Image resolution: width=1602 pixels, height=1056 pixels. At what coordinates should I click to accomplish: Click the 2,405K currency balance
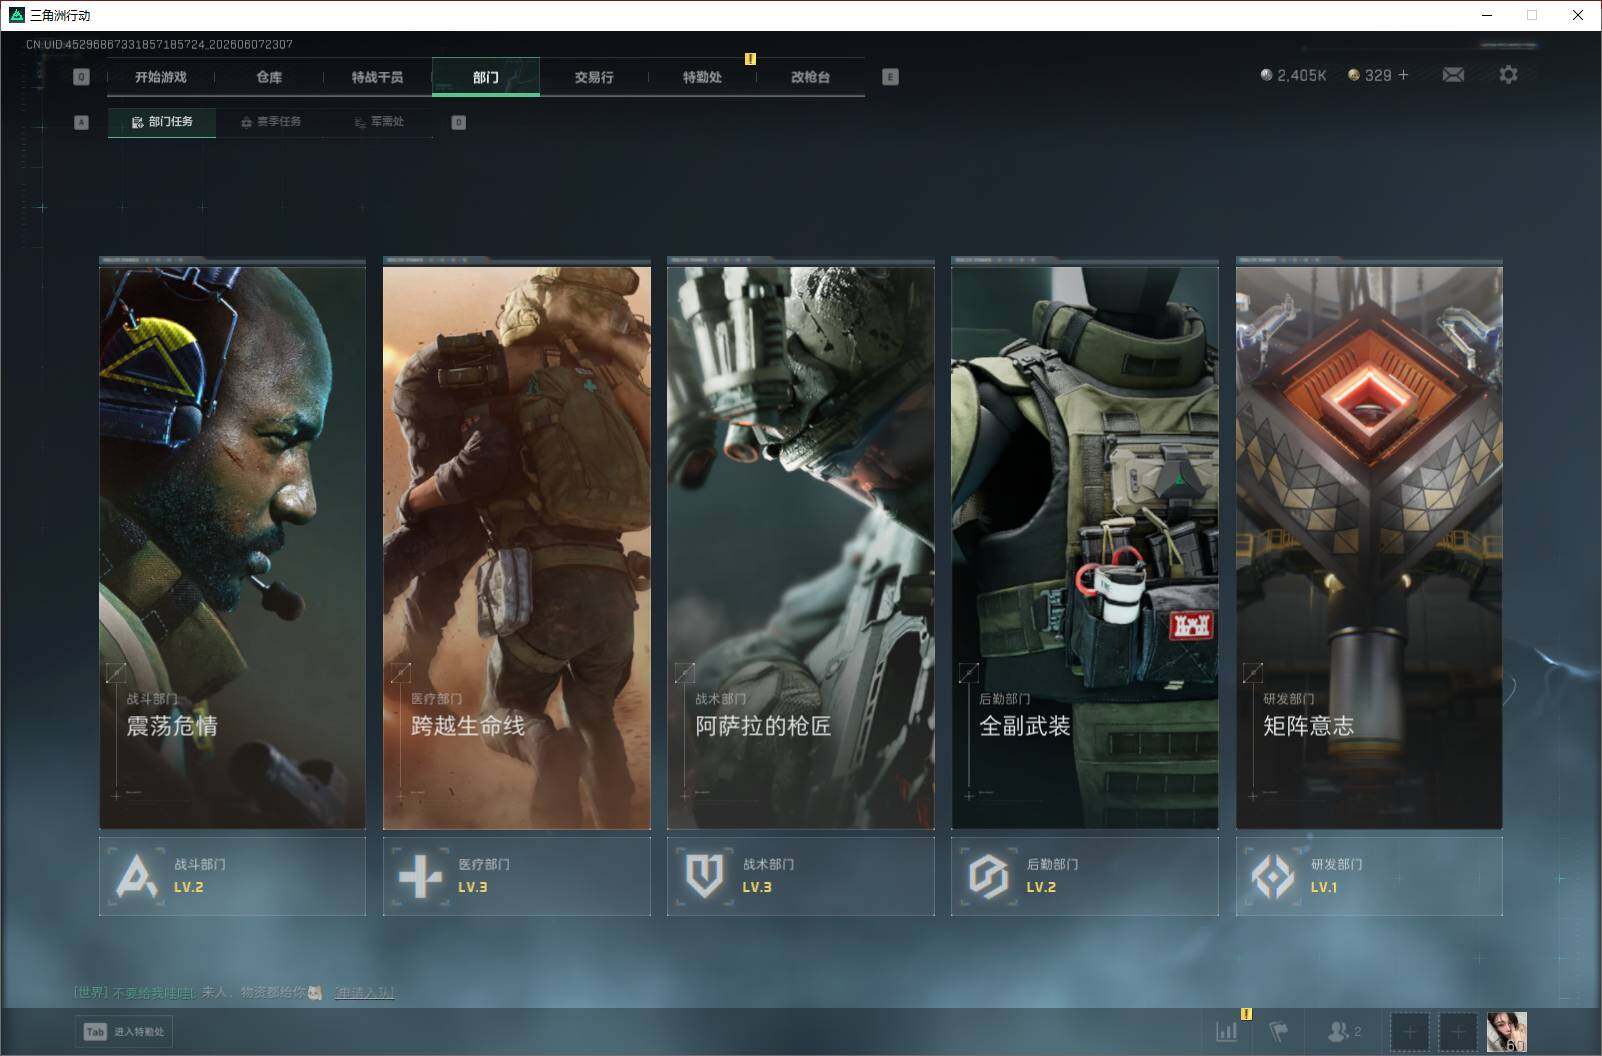pyautogui.click(x=1293, y=75)
